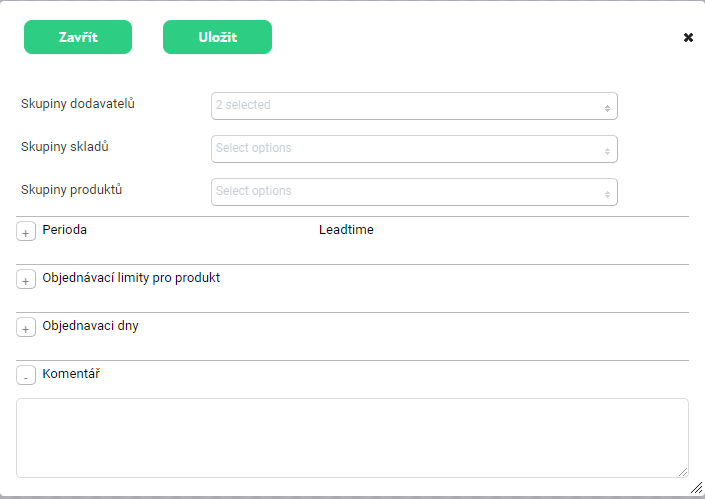This screenshot has width=705, height=499.
Task: Click the arrow icon in Skupiny dodavatelů field
Action: (607, 106)
